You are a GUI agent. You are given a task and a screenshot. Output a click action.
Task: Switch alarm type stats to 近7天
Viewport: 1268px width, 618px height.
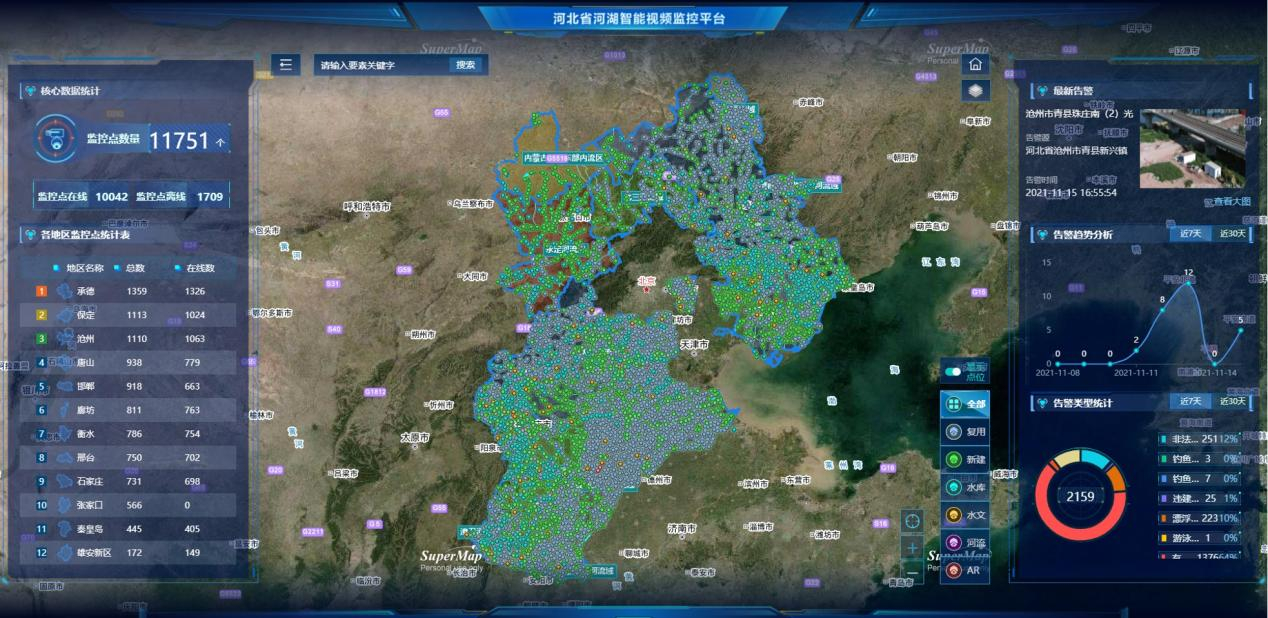1190,401
